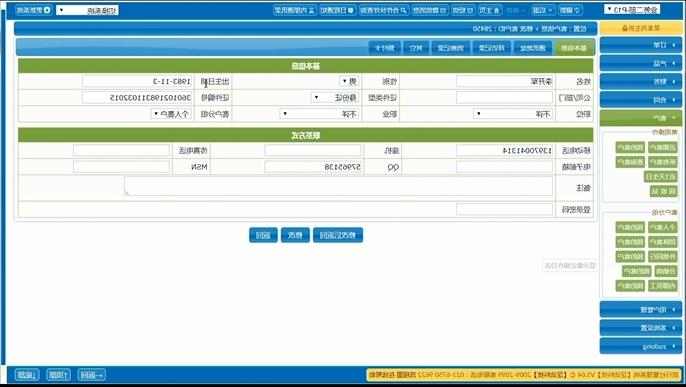The height and width of the screenshot is (387, 686).
Task: Click the 修改后返回 button
Action: pos(338,235)
